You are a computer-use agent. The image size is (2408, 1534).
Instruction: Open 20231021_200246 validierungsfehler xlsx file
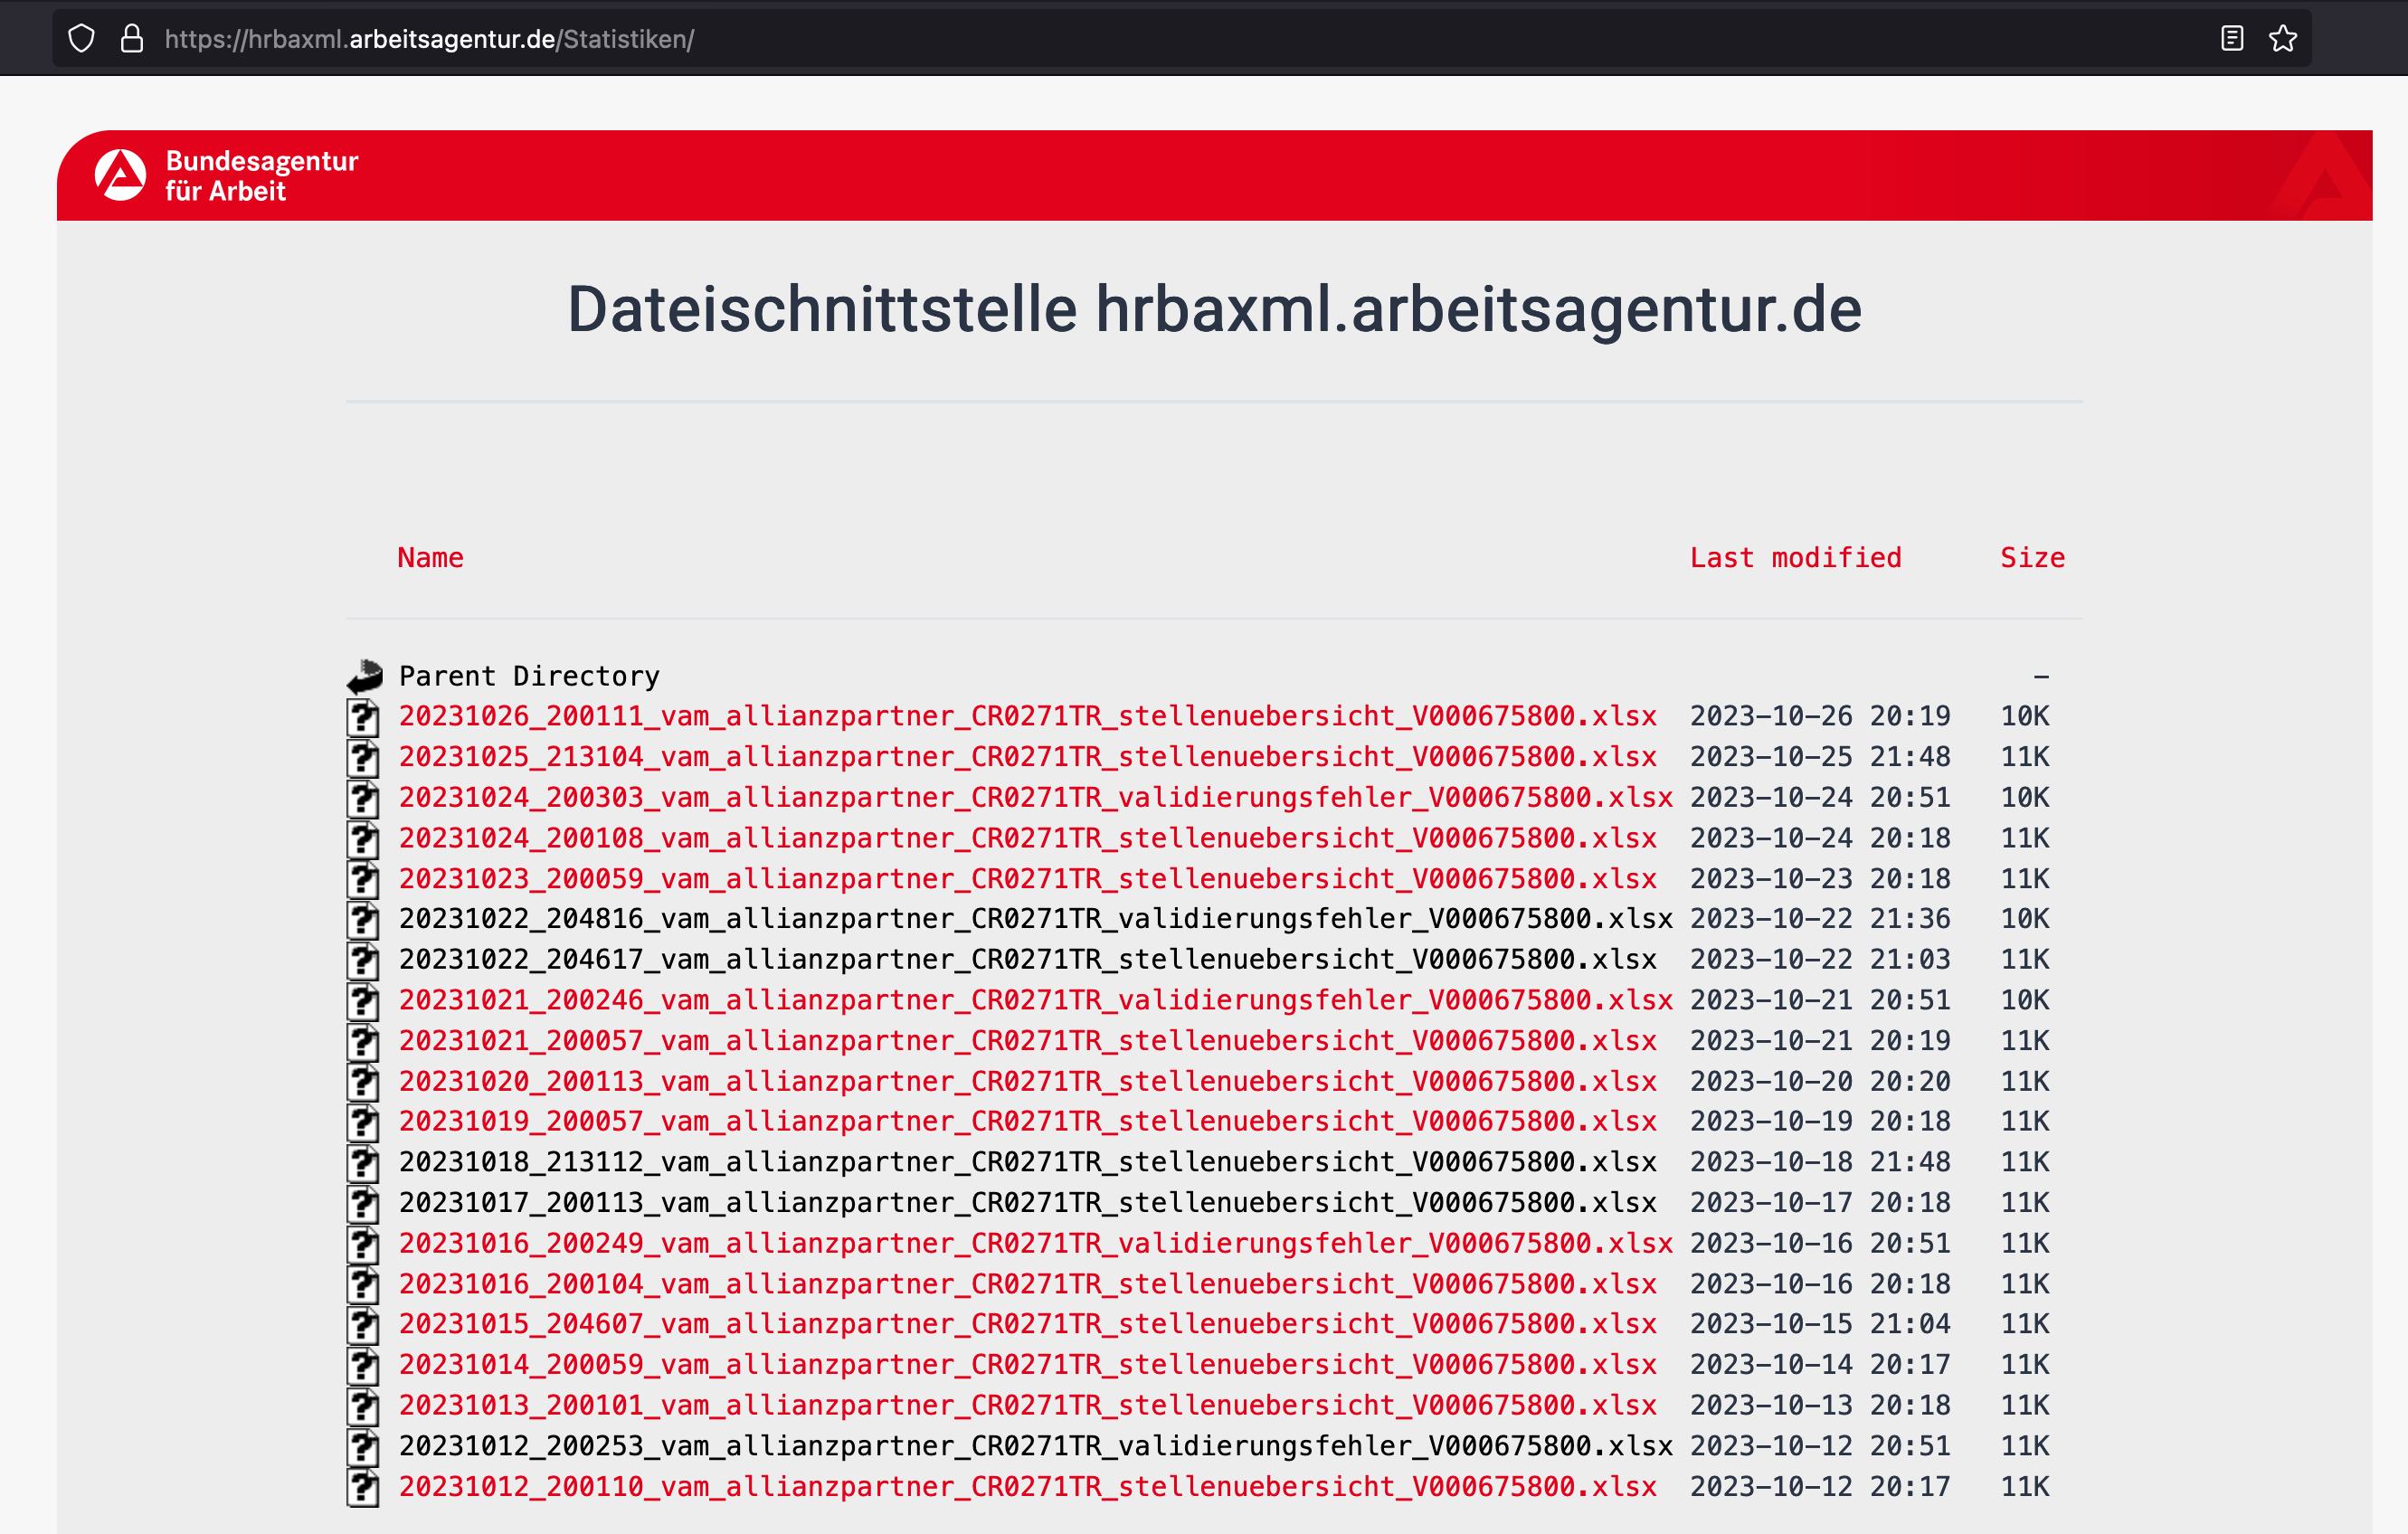1035,1000
